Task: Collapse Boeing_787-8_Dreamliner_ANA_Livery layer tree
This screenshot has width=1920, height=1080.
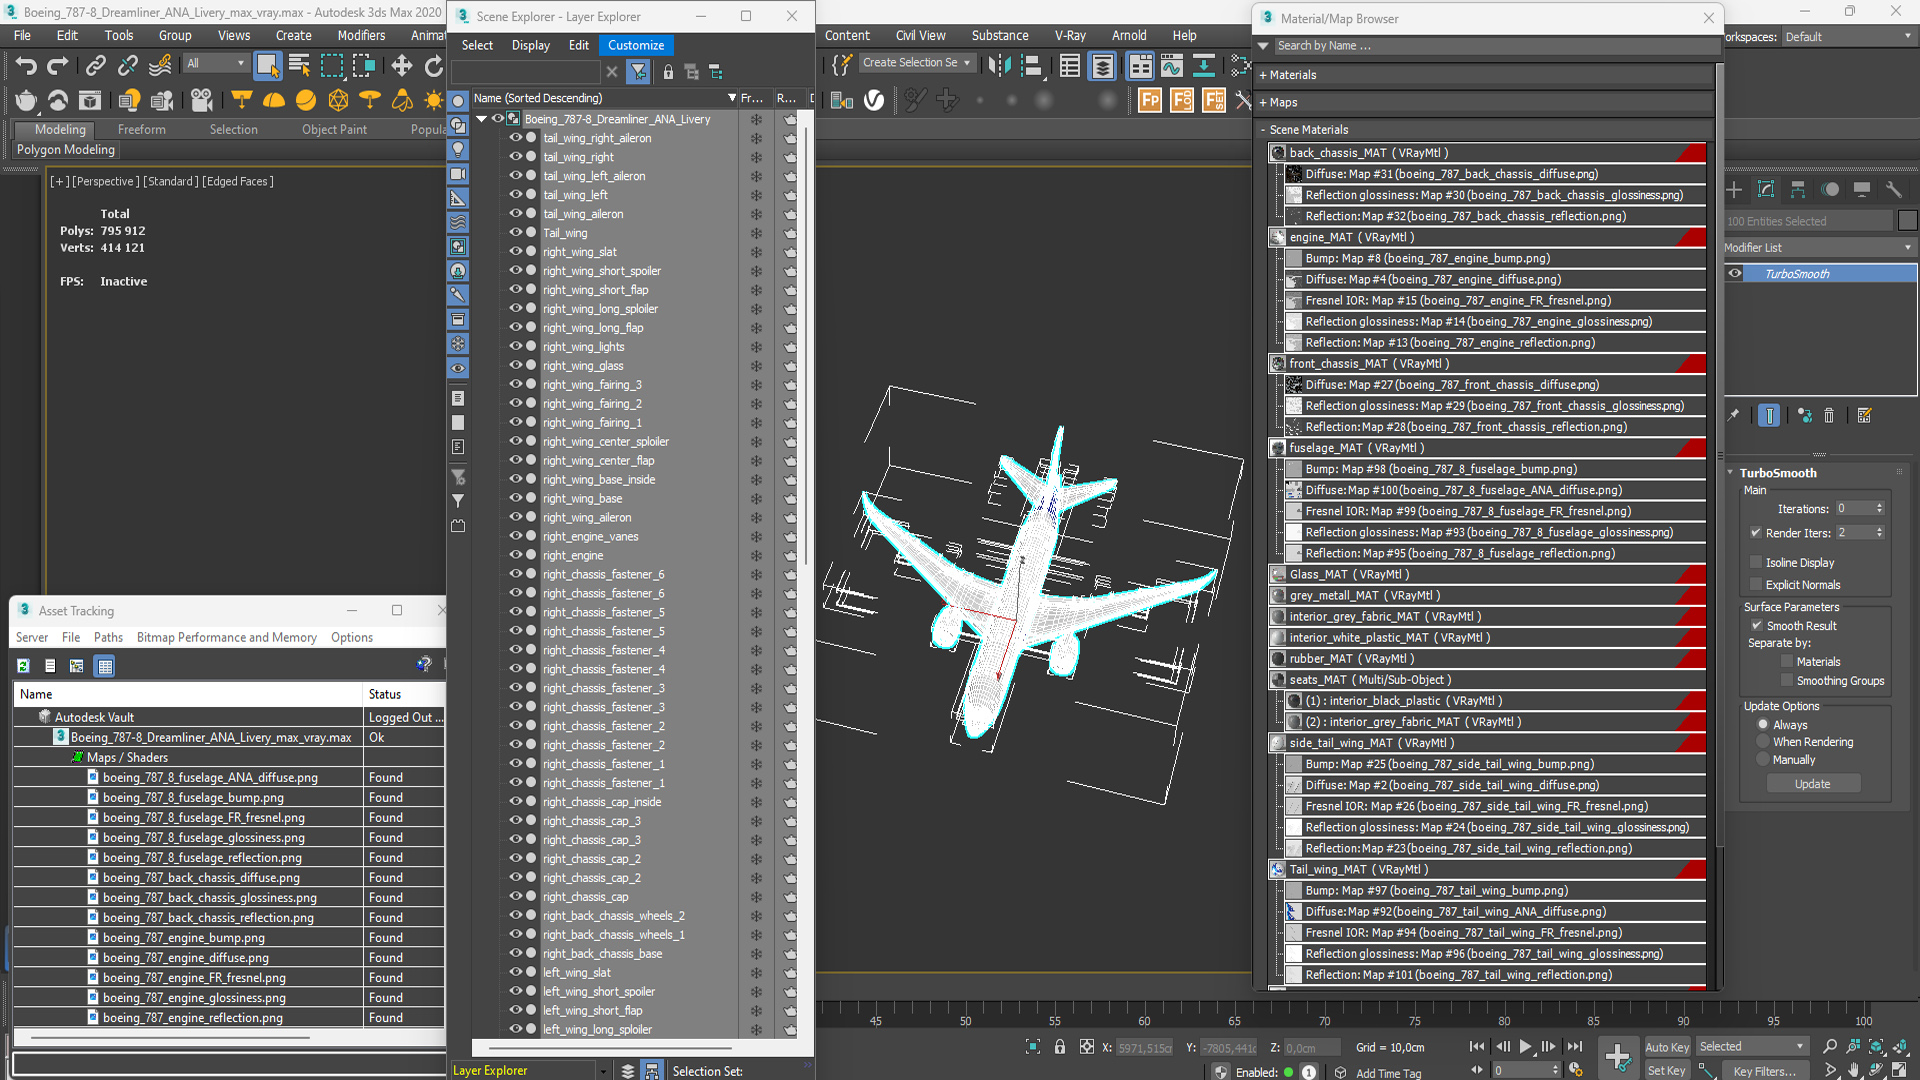Action: pyautogui.click(x=482, y=119)
